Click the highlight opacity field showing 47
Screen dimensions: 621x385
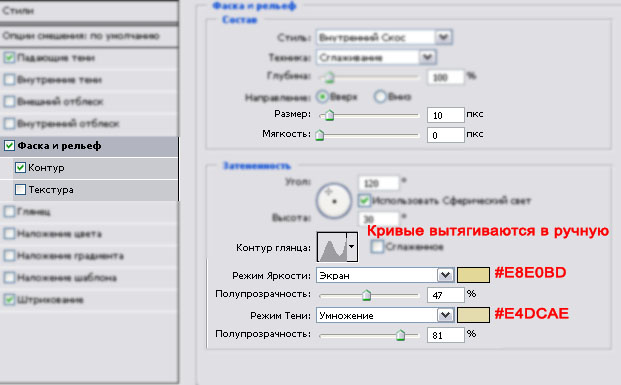click(x=446, y=295)
